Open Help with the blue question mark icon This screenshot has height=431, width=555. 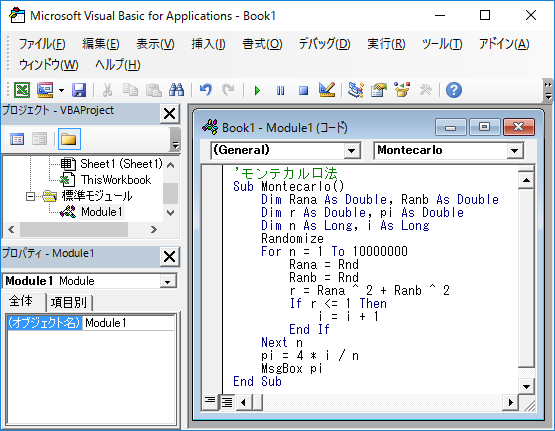(454, 90)
